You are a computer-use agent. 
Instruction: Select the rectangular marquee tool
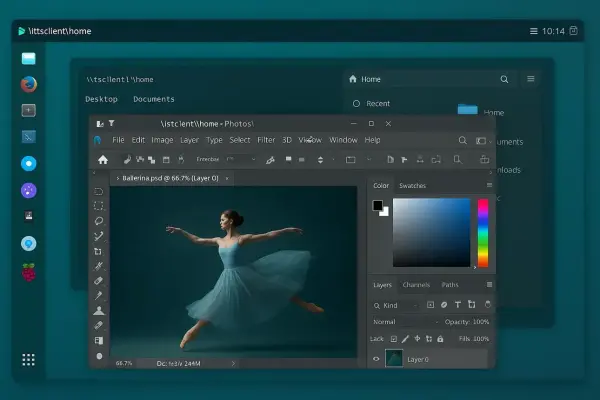point(99,206)
